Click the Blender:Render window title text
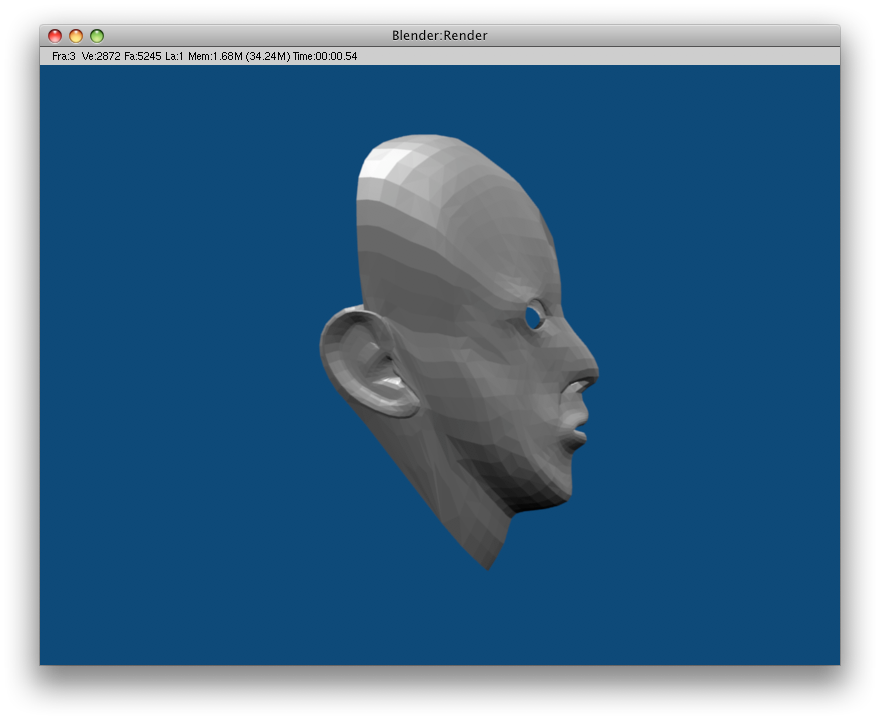Screen dimensions: 880x720 440,36
